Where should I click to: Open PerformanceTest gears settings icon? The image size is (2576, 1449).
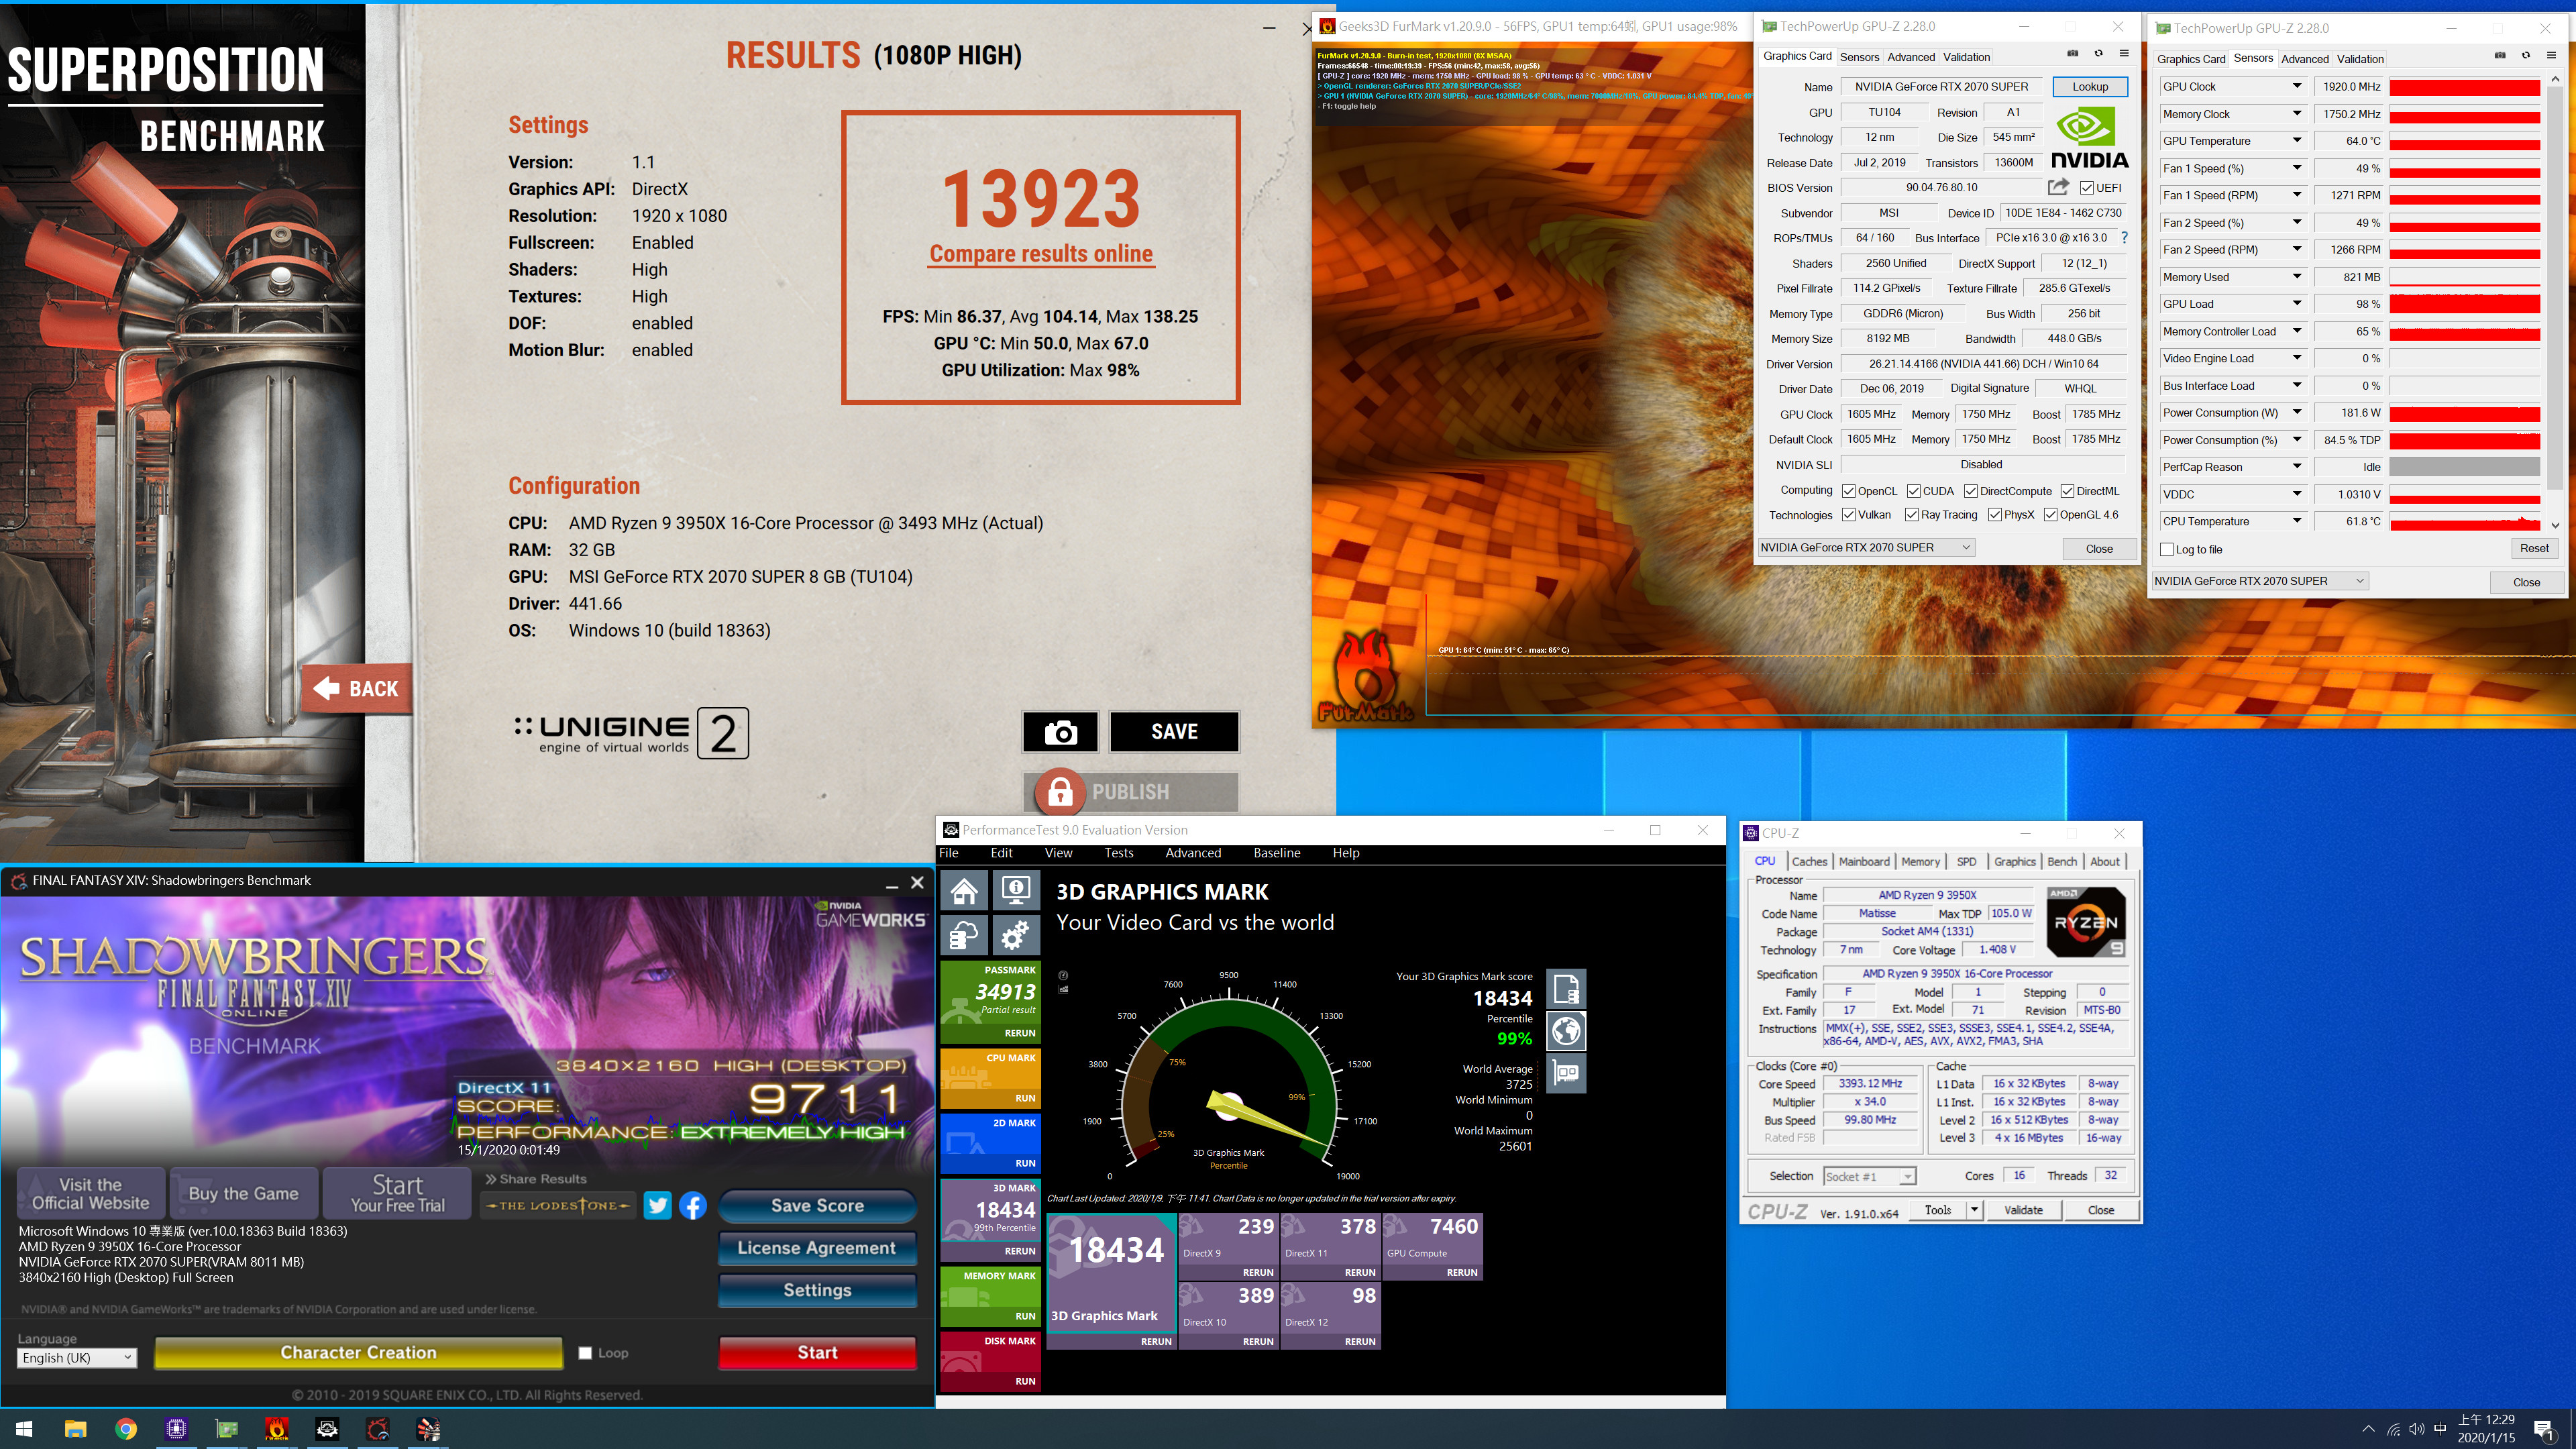coord(1016,936)
